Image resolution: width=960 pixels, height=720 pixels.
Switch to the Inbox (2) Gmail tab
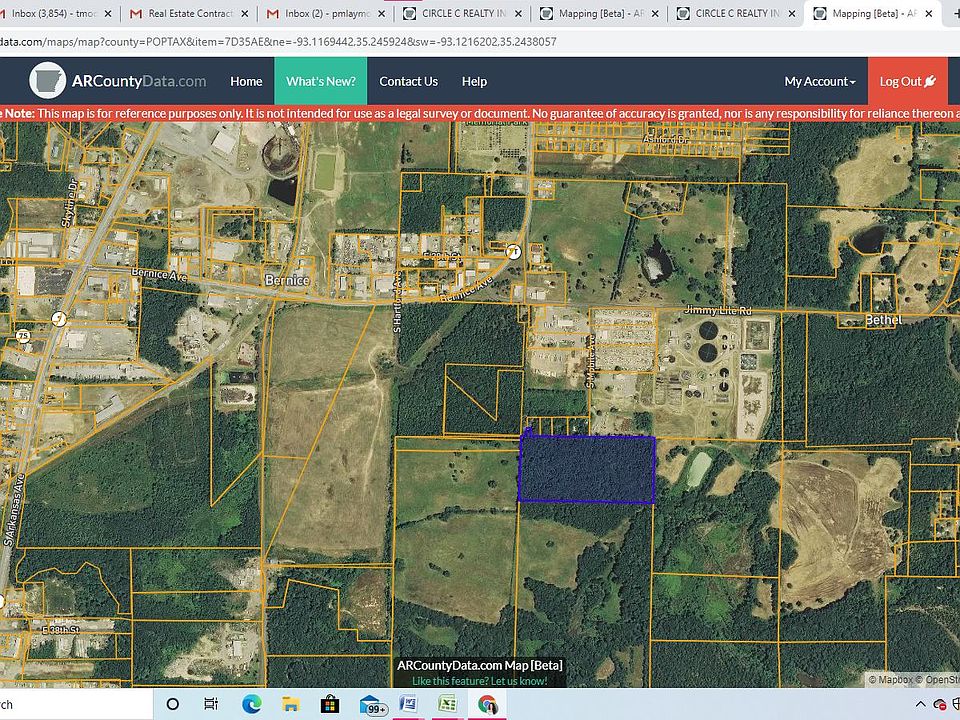pyautogui.click(x=324, y=13)
